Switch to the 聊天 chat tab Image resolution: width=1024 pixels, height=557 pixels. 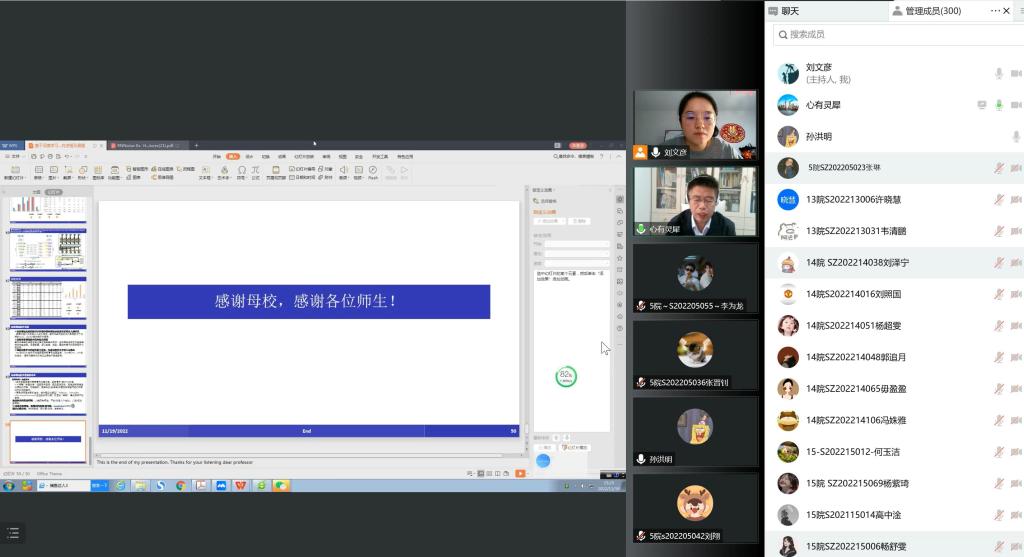click(790, 11)
